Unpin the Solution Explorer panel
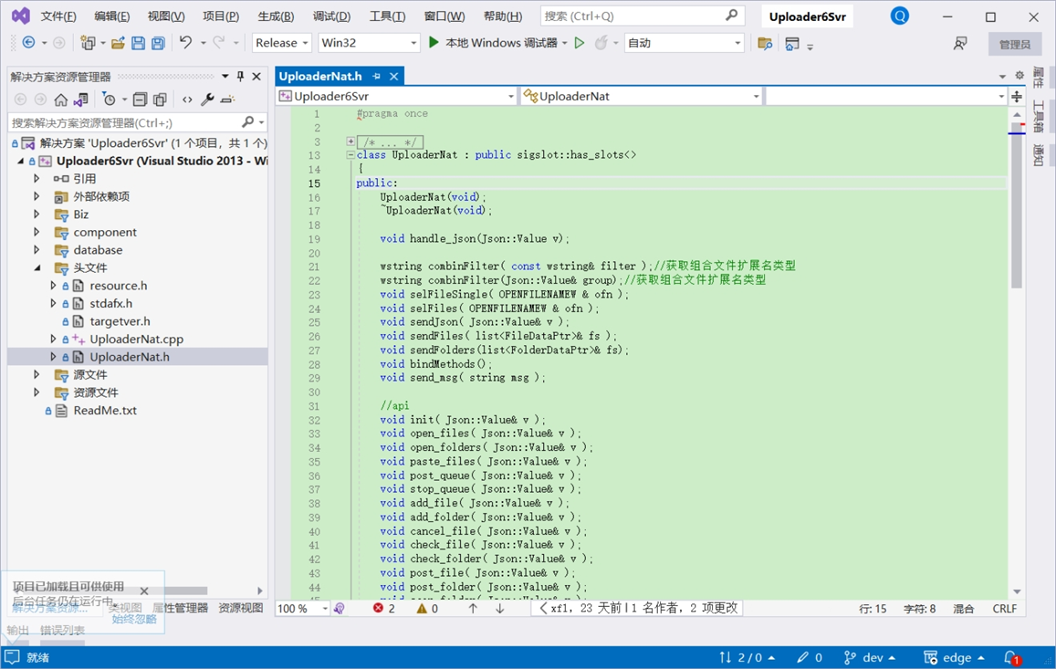Screen dimensions: 1056x669 click(x=240, y=76)
